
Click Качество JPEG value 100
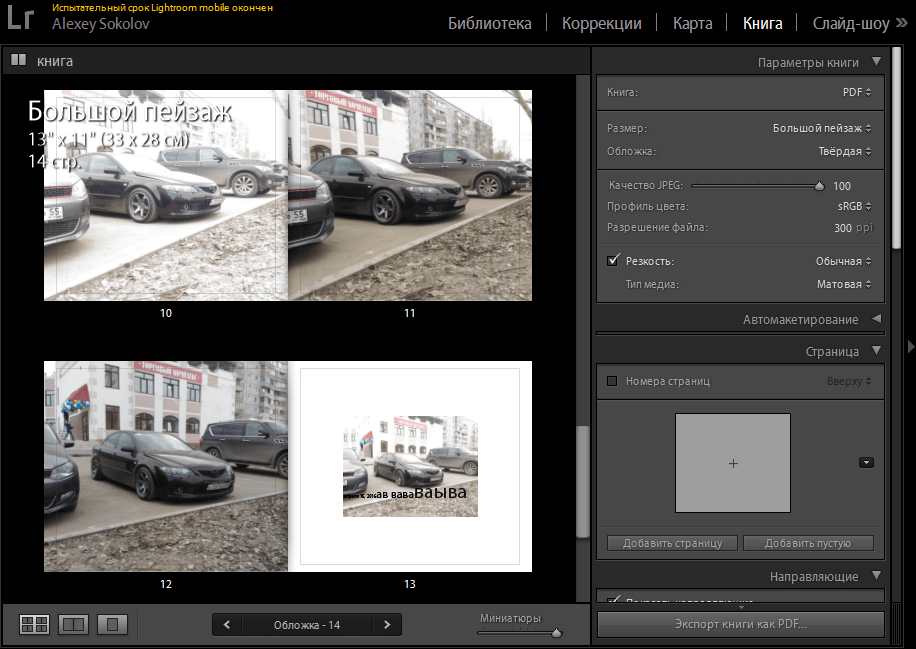(x=842, y=186)
